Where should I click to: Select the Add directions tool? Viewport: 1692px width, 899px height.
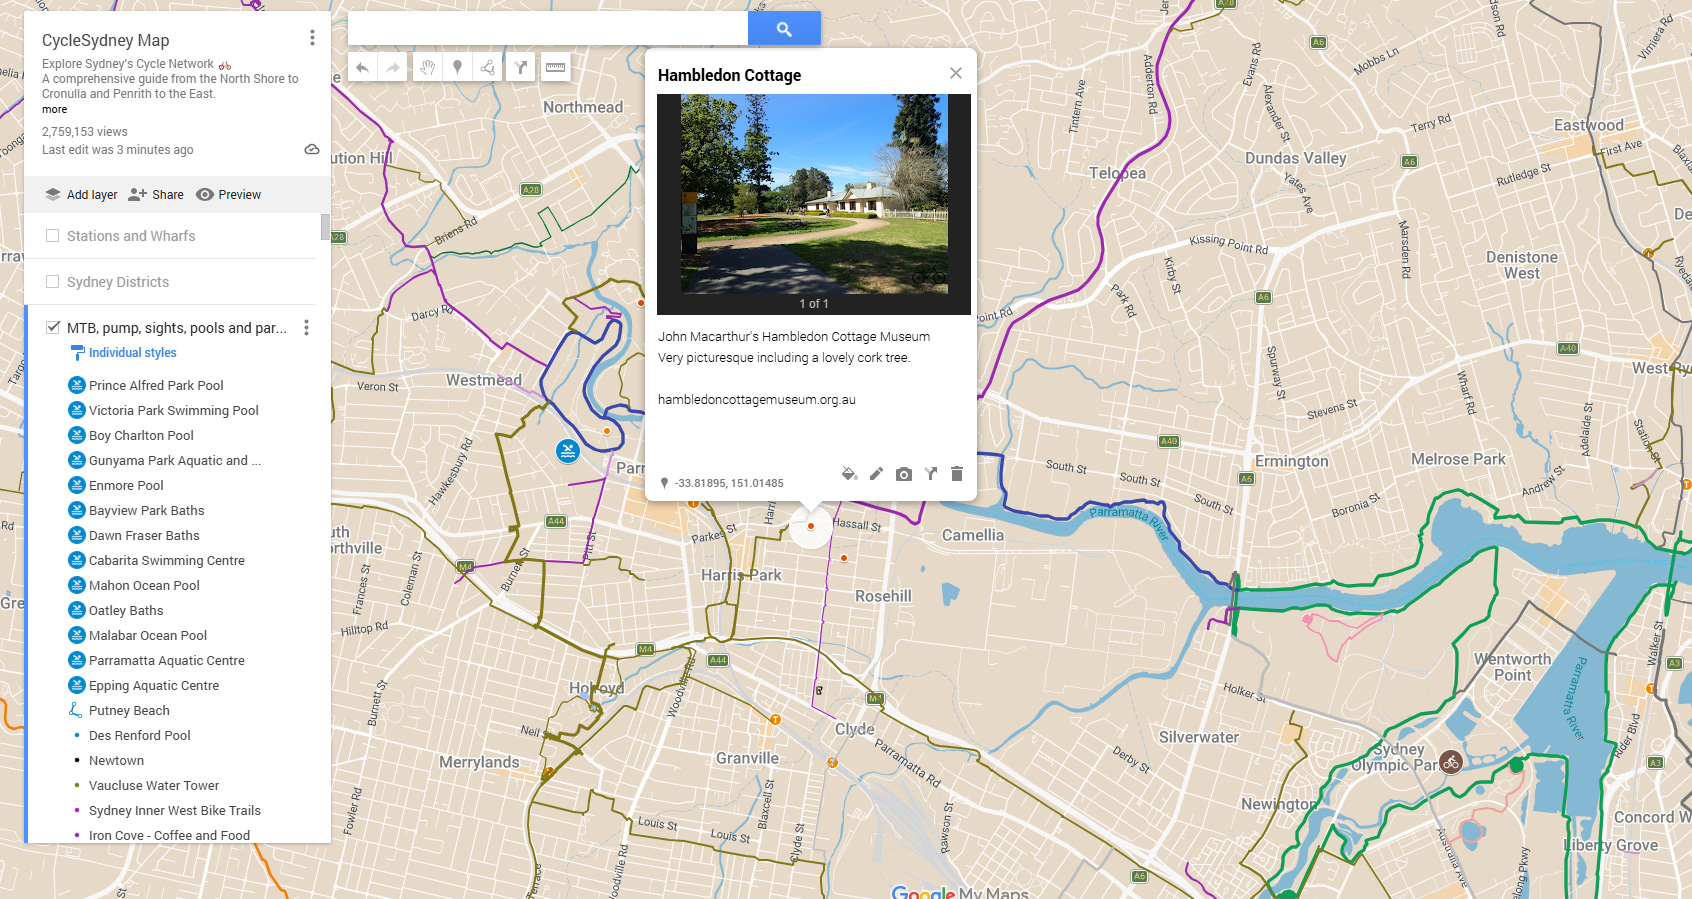click(x=521, y=67)
